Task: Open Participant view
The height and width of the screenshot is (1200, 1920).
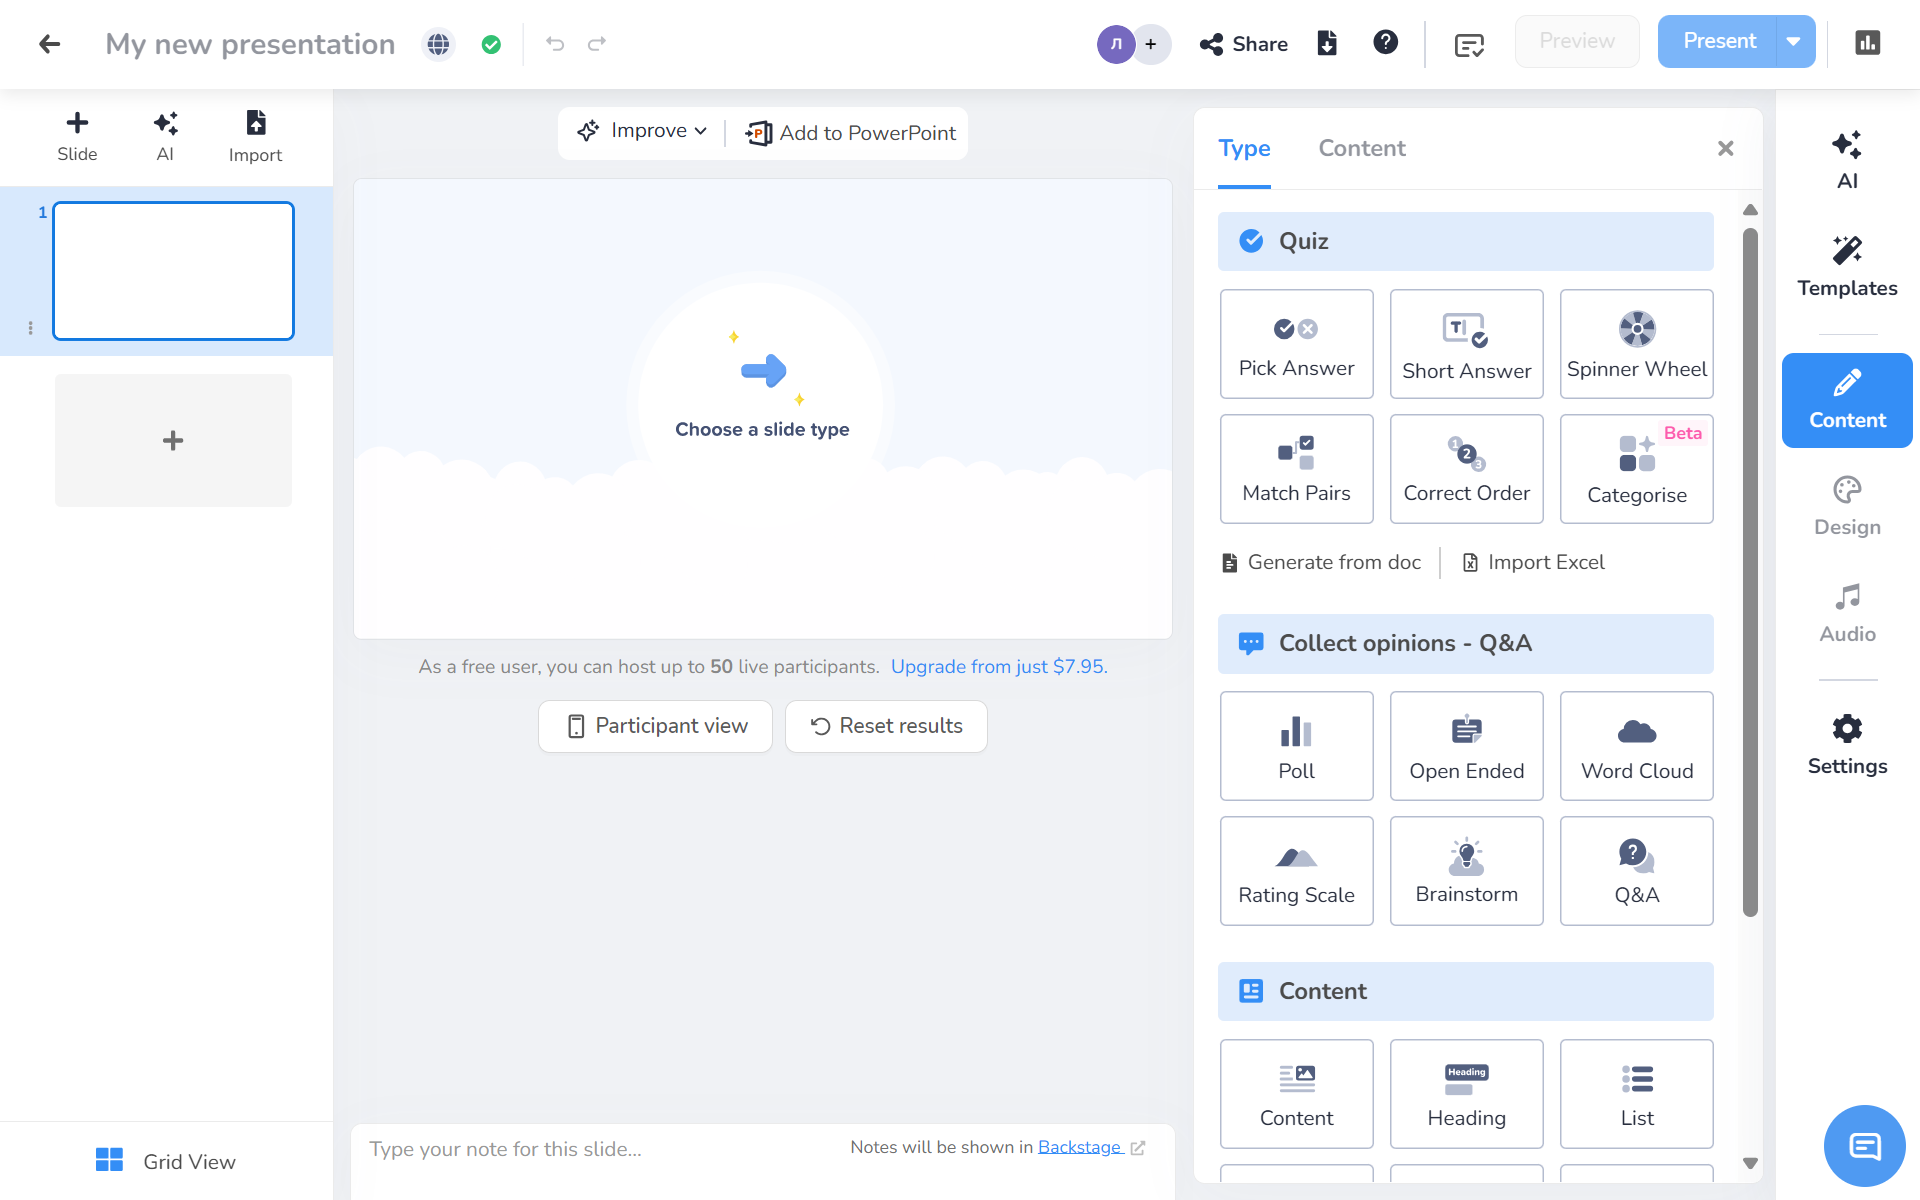Action: point(655,726)
